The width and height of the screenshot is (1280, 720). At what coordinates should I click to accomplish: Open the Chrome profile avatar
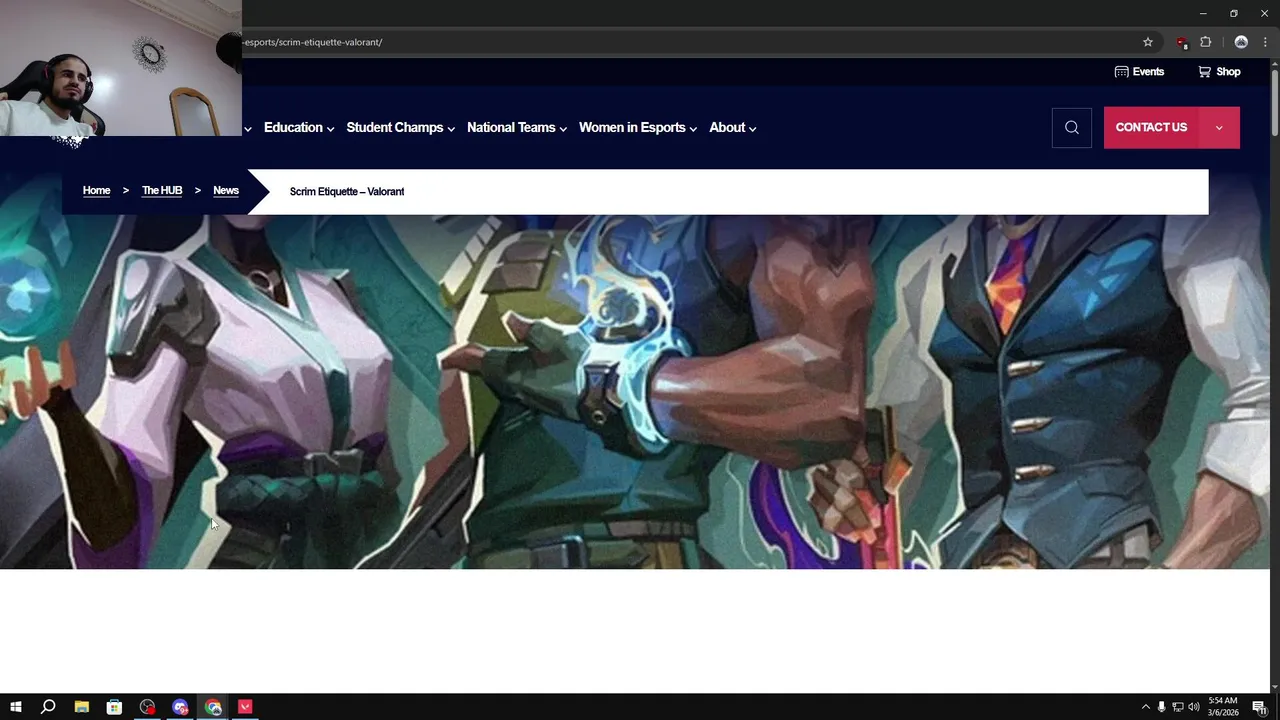pos(1241,42)
